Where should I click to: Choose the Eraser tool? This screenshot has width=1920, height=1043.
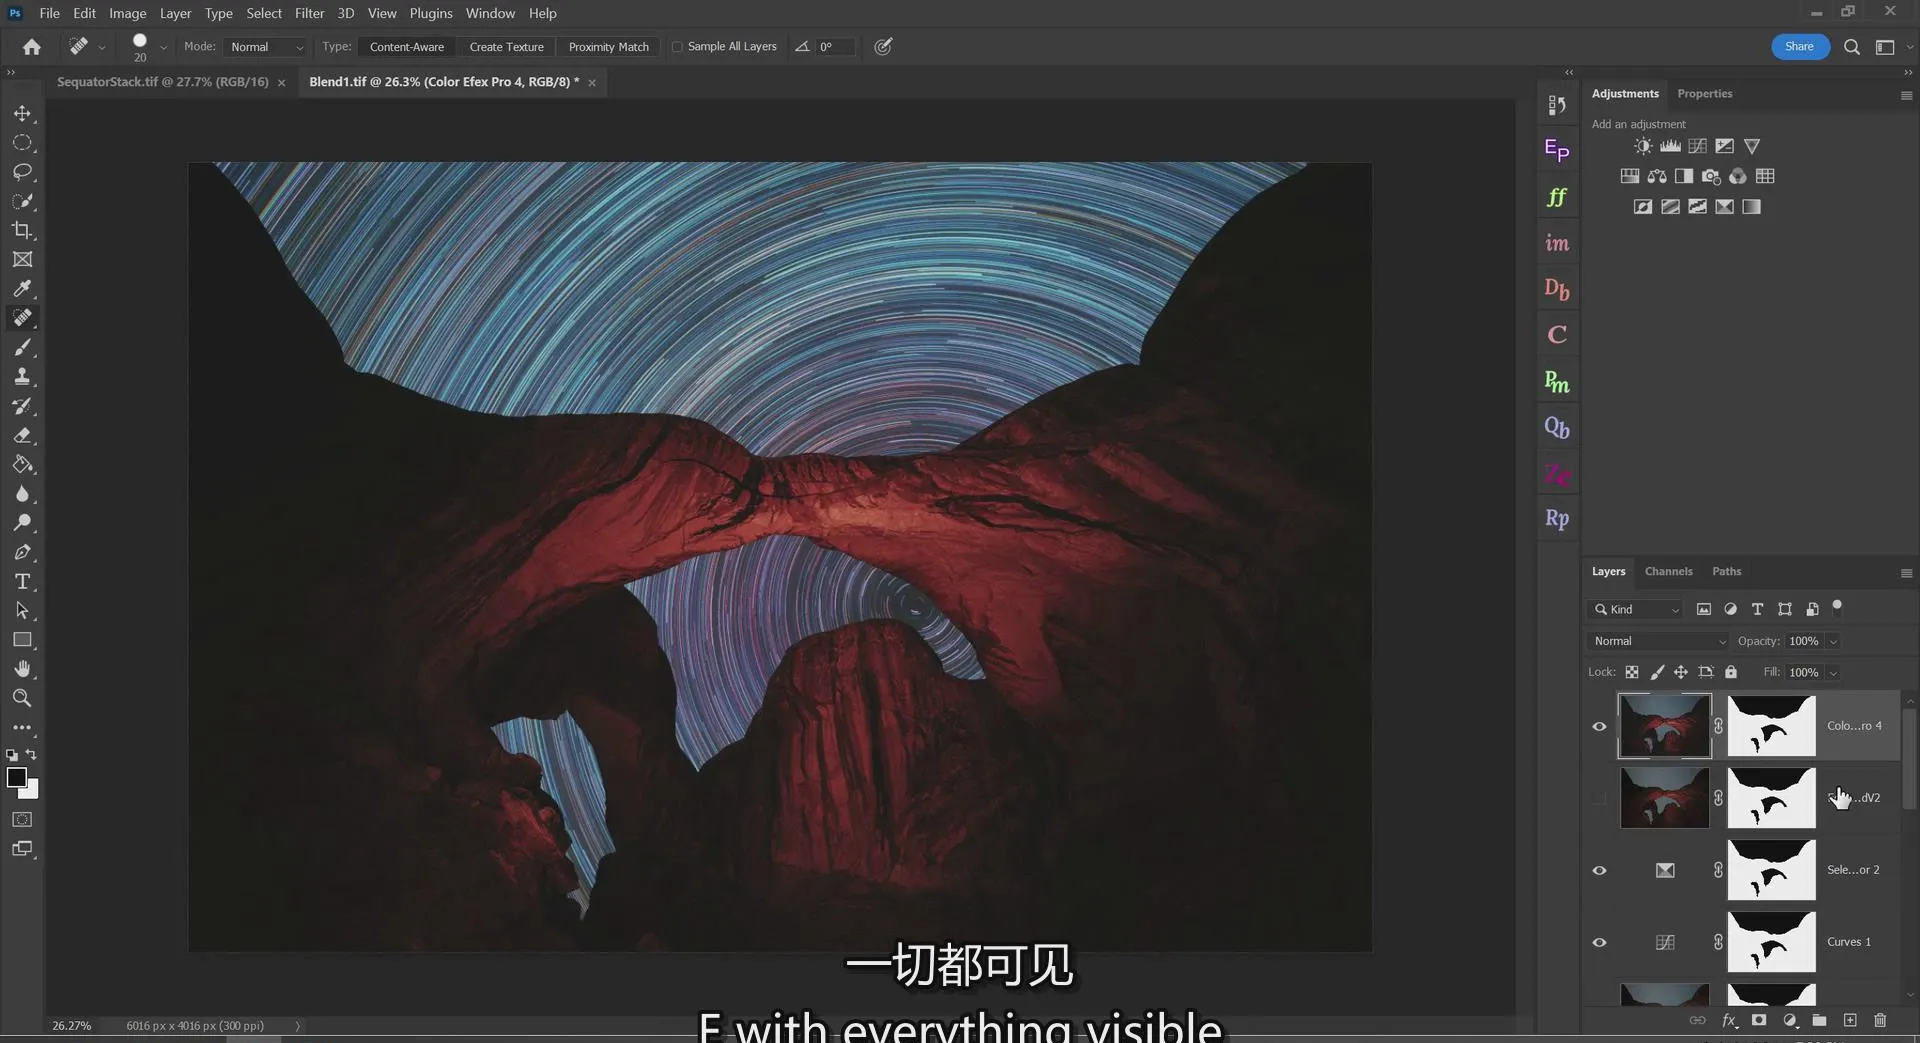point(22,435)
